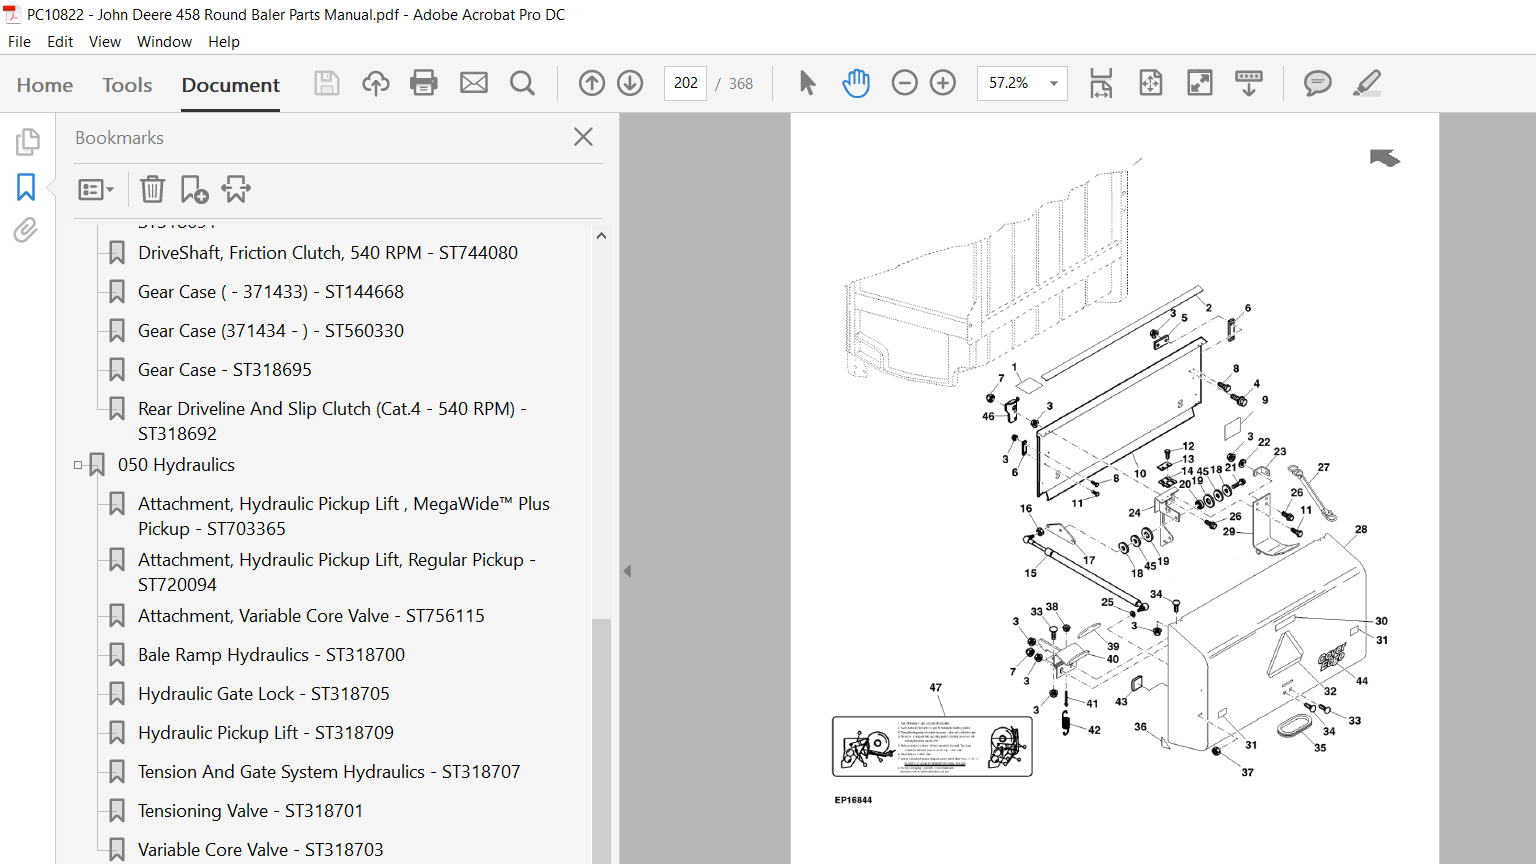Viewport: 1536px width, 864px height.
Task: Zoom out with minus button
Action: 904,83
